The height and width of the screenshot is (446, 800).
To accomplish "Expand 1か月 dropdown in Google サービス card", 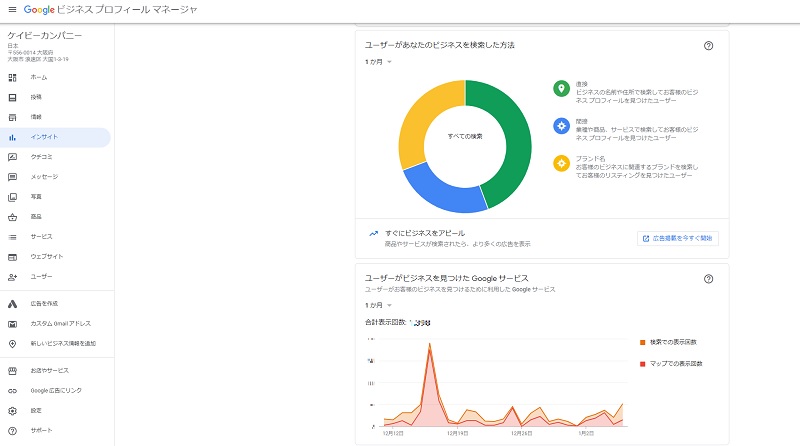I will (378, 305).
